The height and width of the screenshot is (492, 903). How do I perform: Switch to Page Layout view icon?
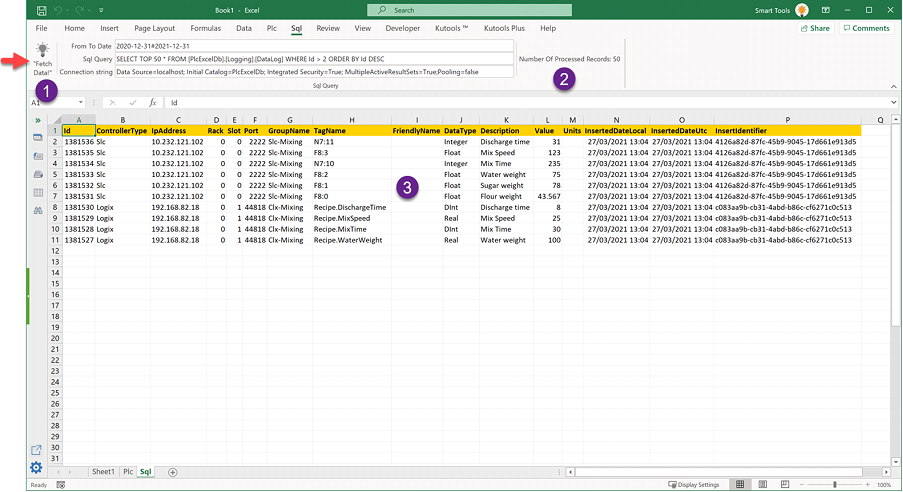click(762, 485)
